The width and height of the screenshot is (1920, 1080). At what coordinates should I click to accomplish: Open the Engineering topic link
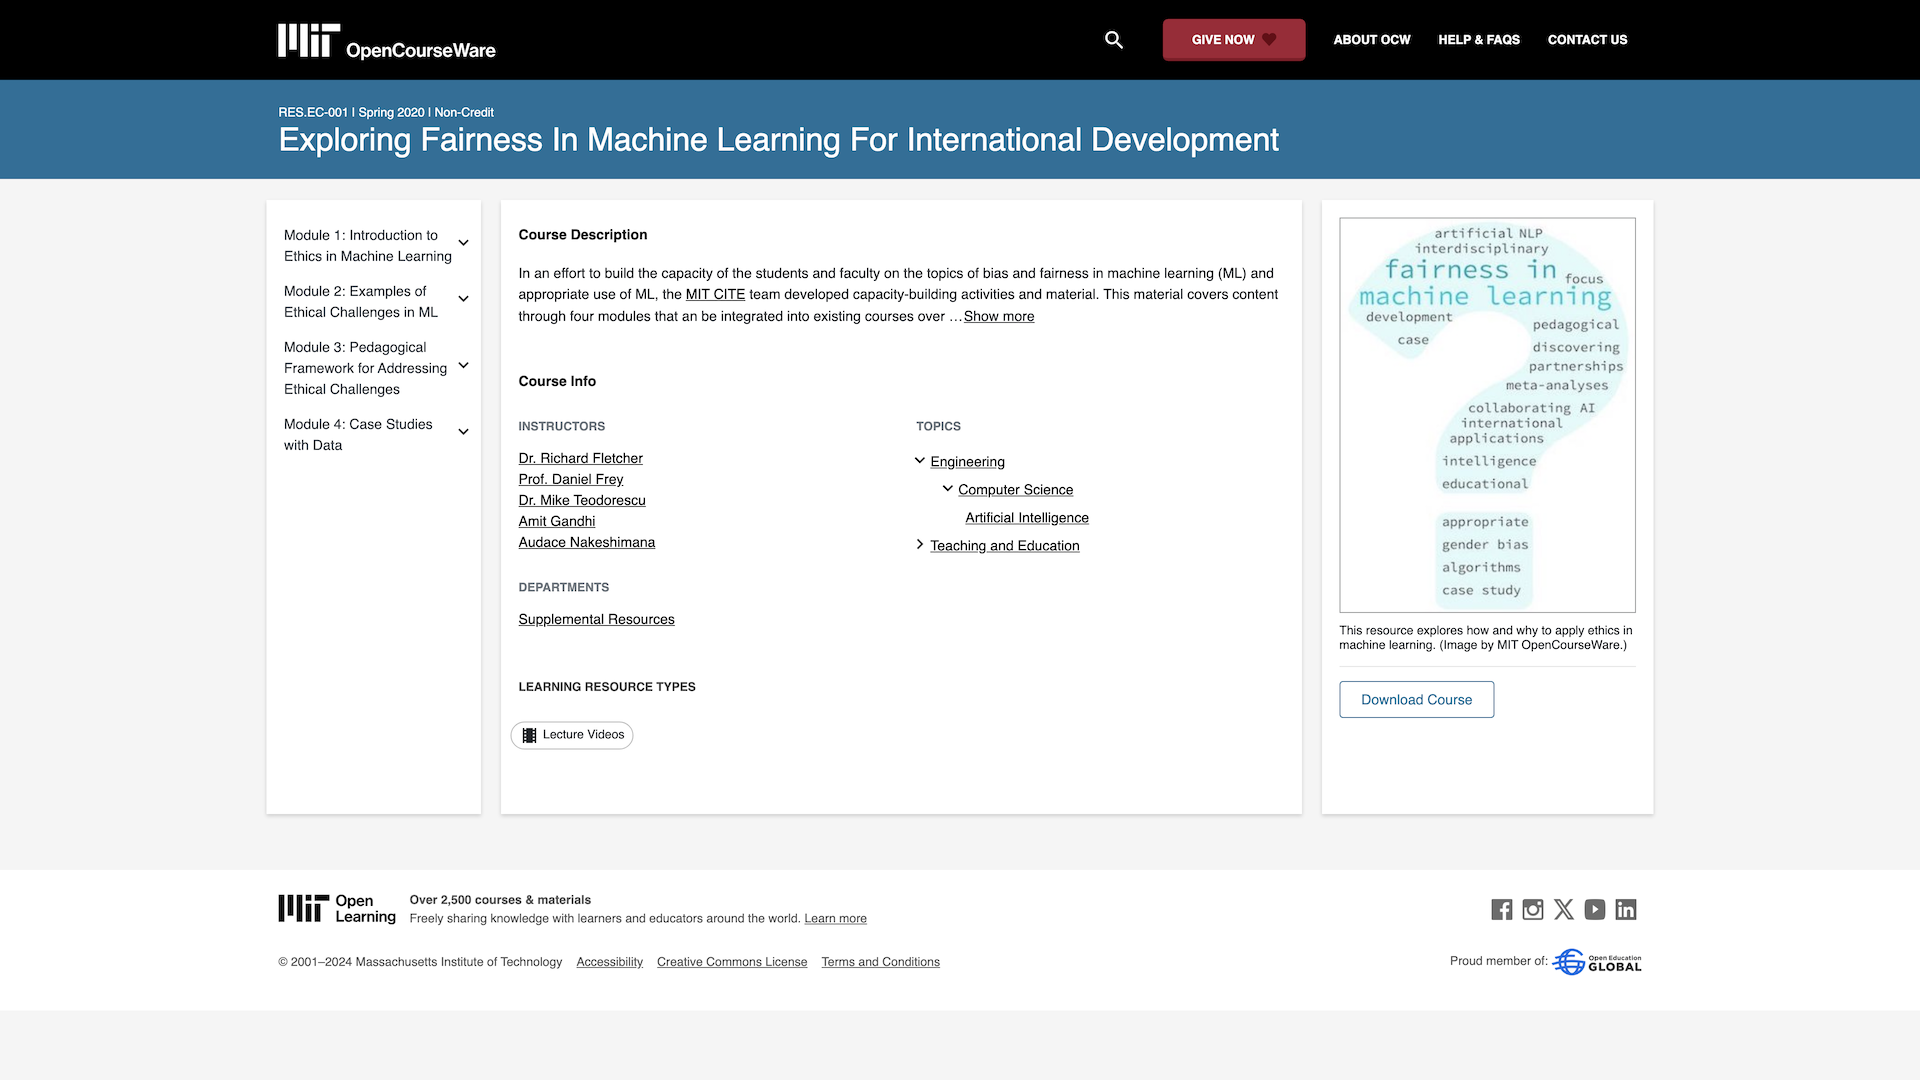point(967,462)
